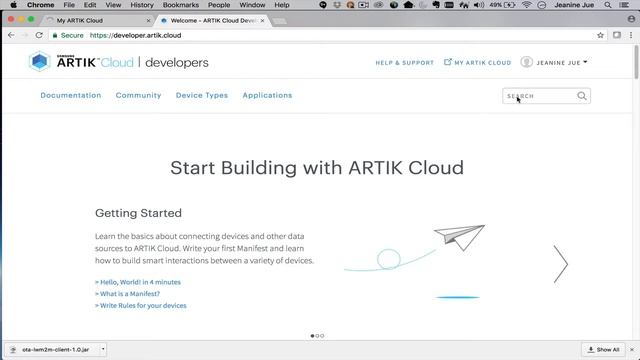Click the Jeanine Jue user name in menu bar
Viewport: 640px width, 360px height.
click(x=574, y=5)
